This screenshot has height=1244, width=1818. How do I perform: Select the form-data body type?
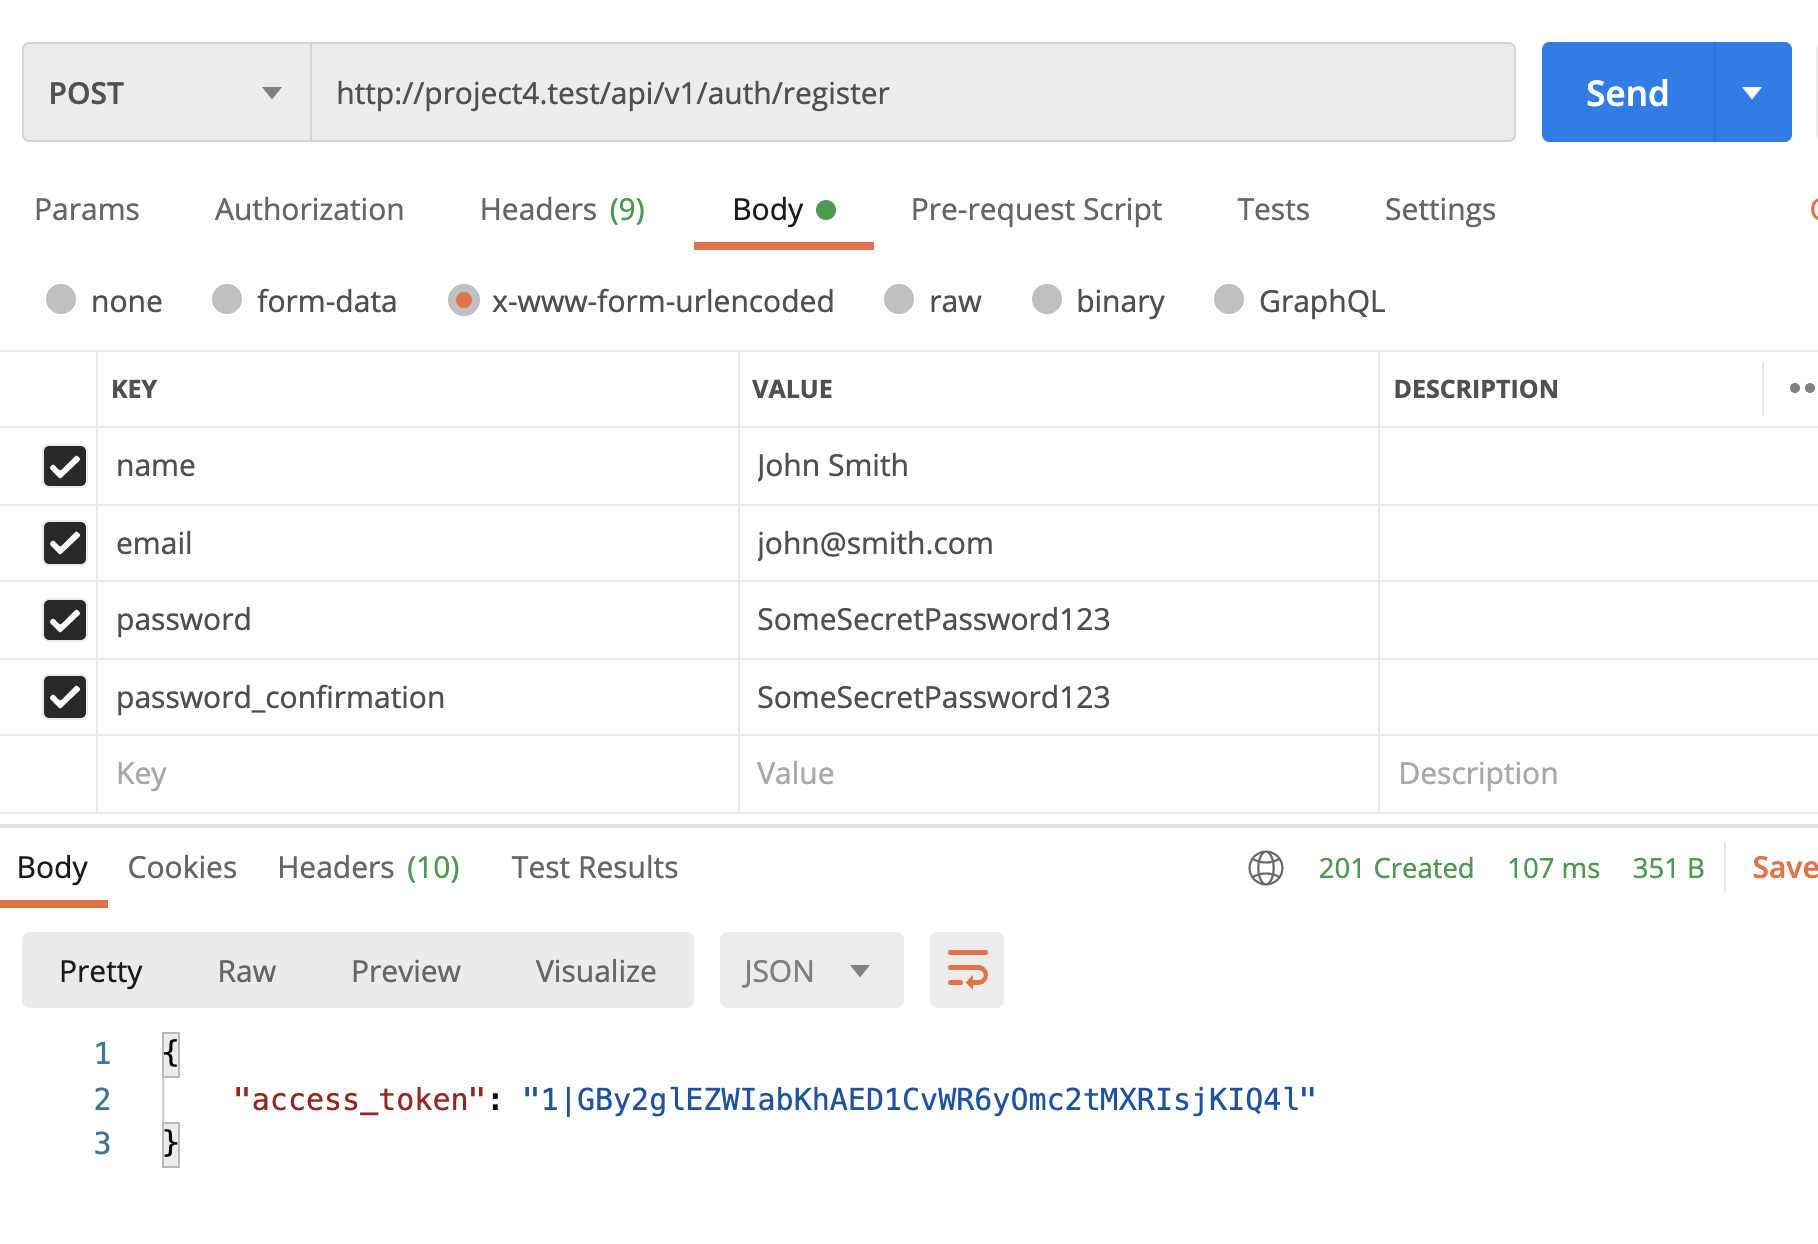coord(227,300)
